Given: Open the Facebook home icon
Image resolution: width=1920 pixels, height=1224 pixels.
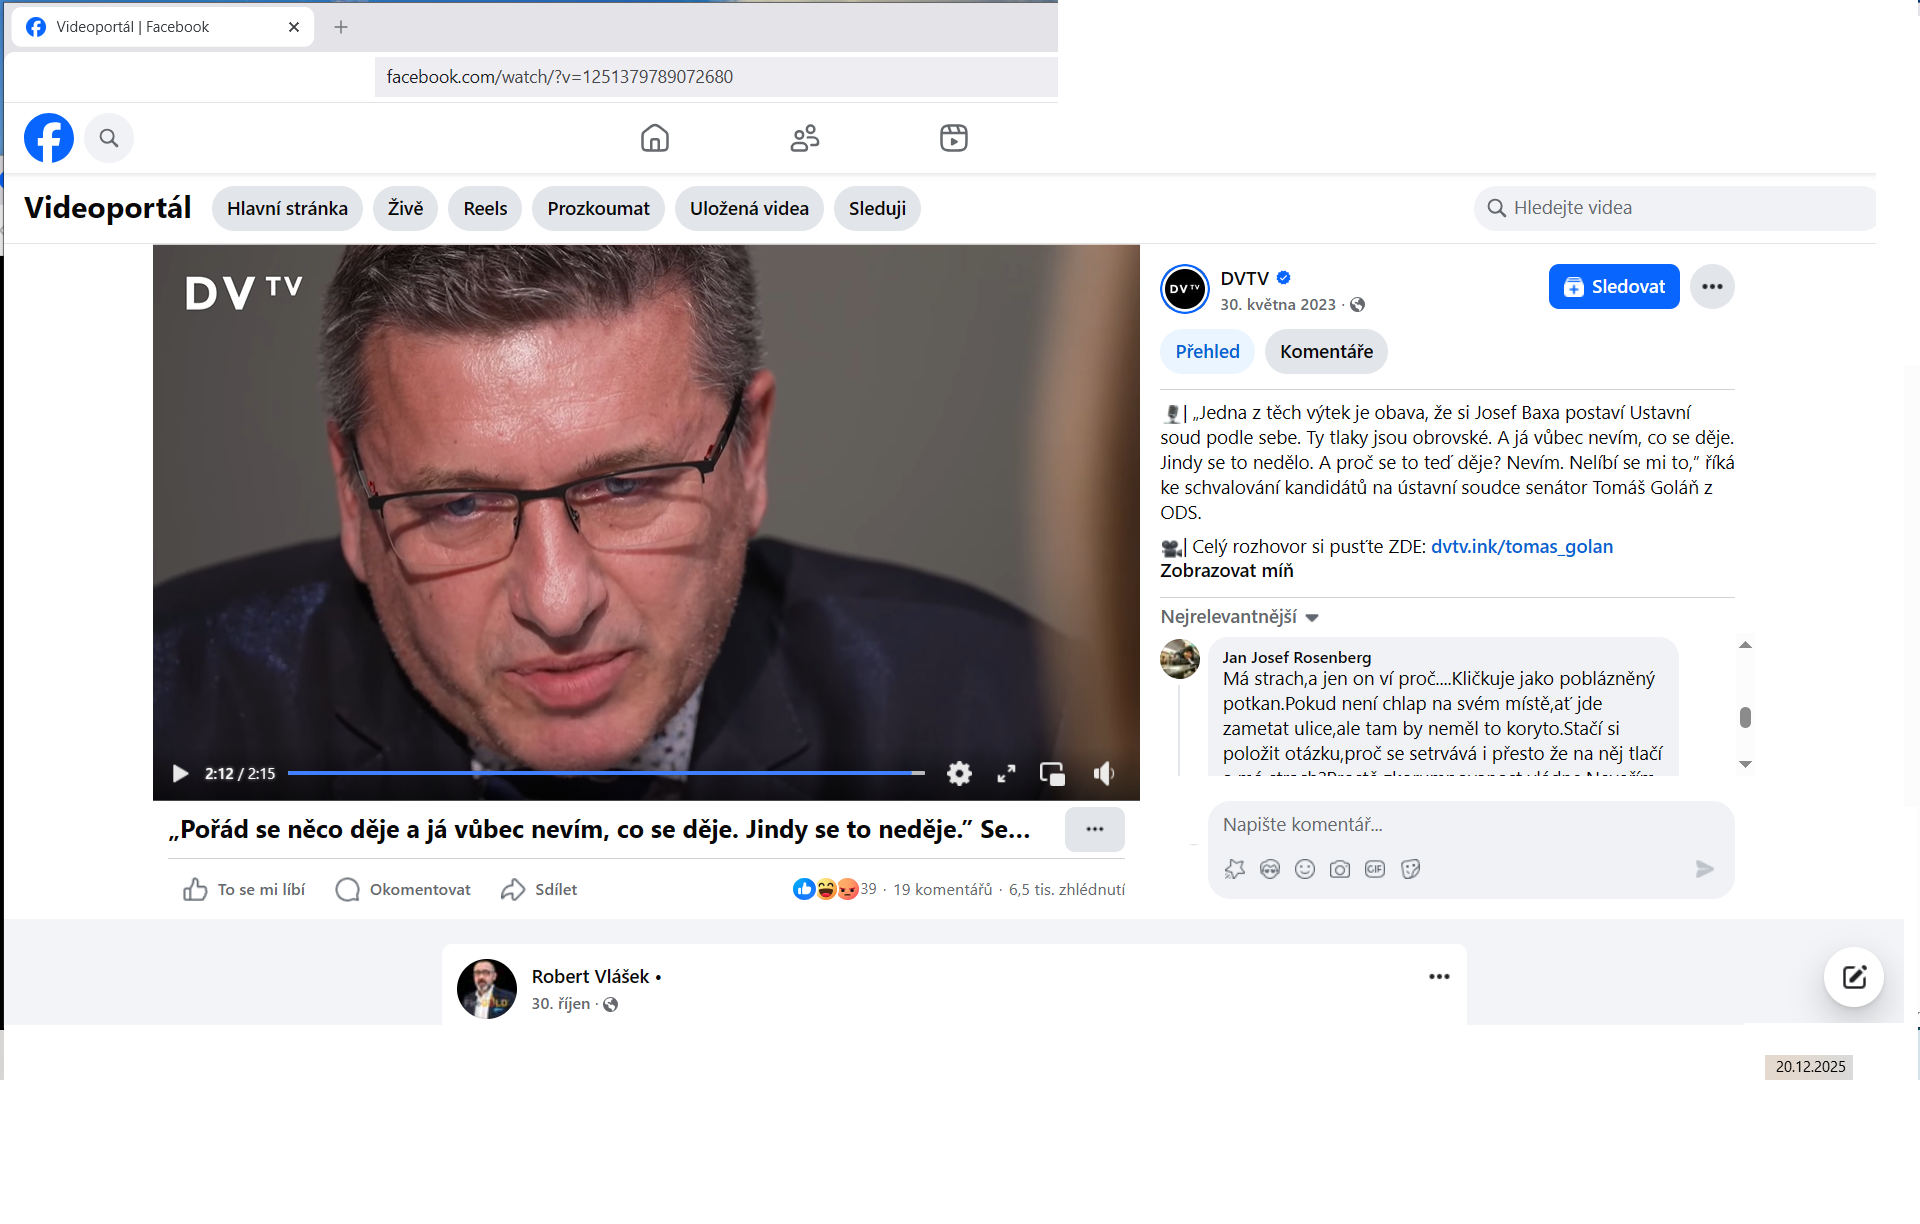Looking at the screenshot, I should 655,138.
